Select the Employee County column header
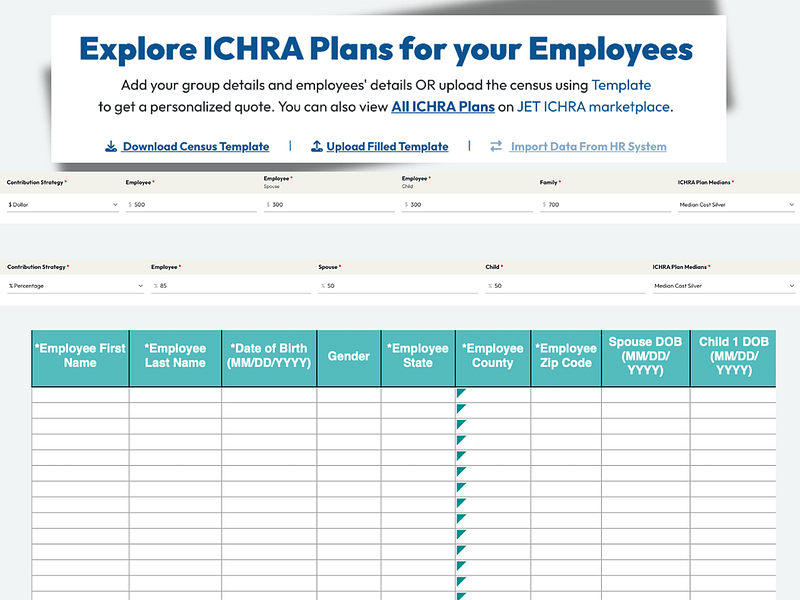The image size is (800, 600). point(492,356)
